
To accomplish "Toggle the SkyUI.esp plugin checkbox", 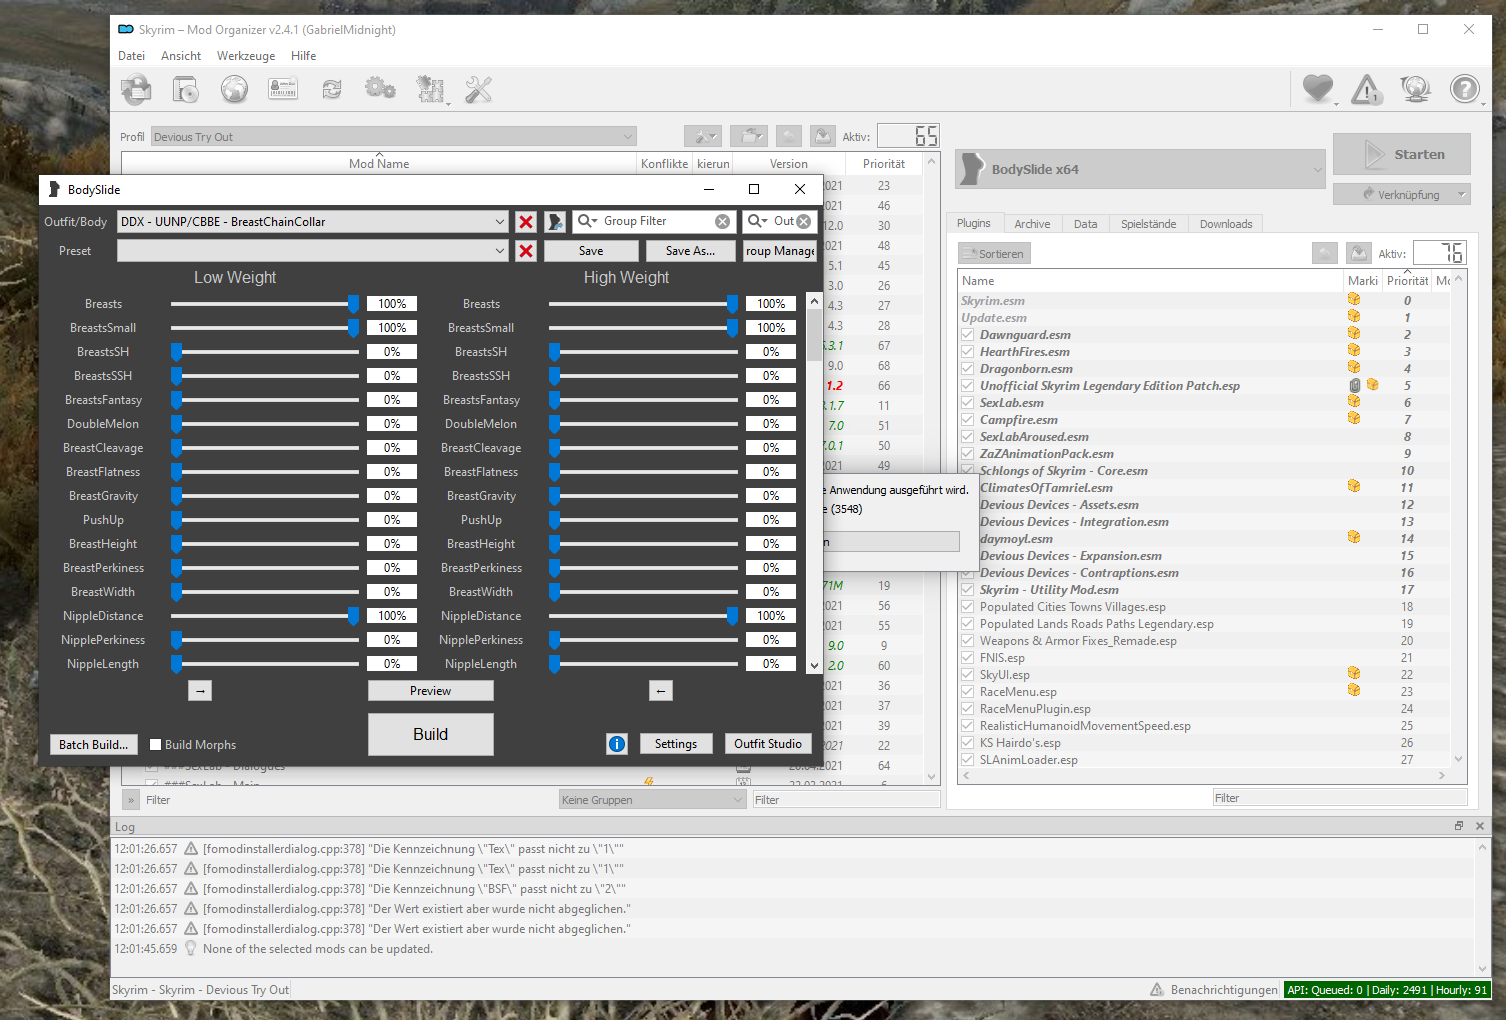I will click(968, 675).
